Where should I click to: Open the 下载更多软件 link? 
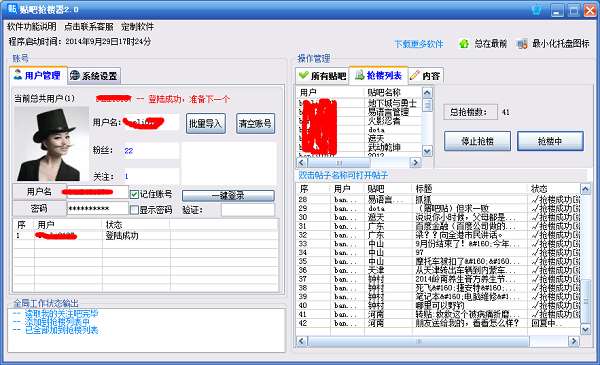[x=419, y=44]
